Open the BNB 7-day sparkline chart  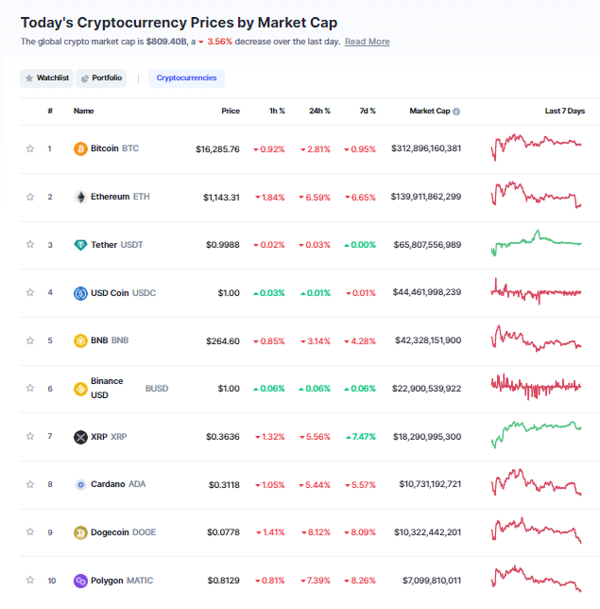point(536,339)
